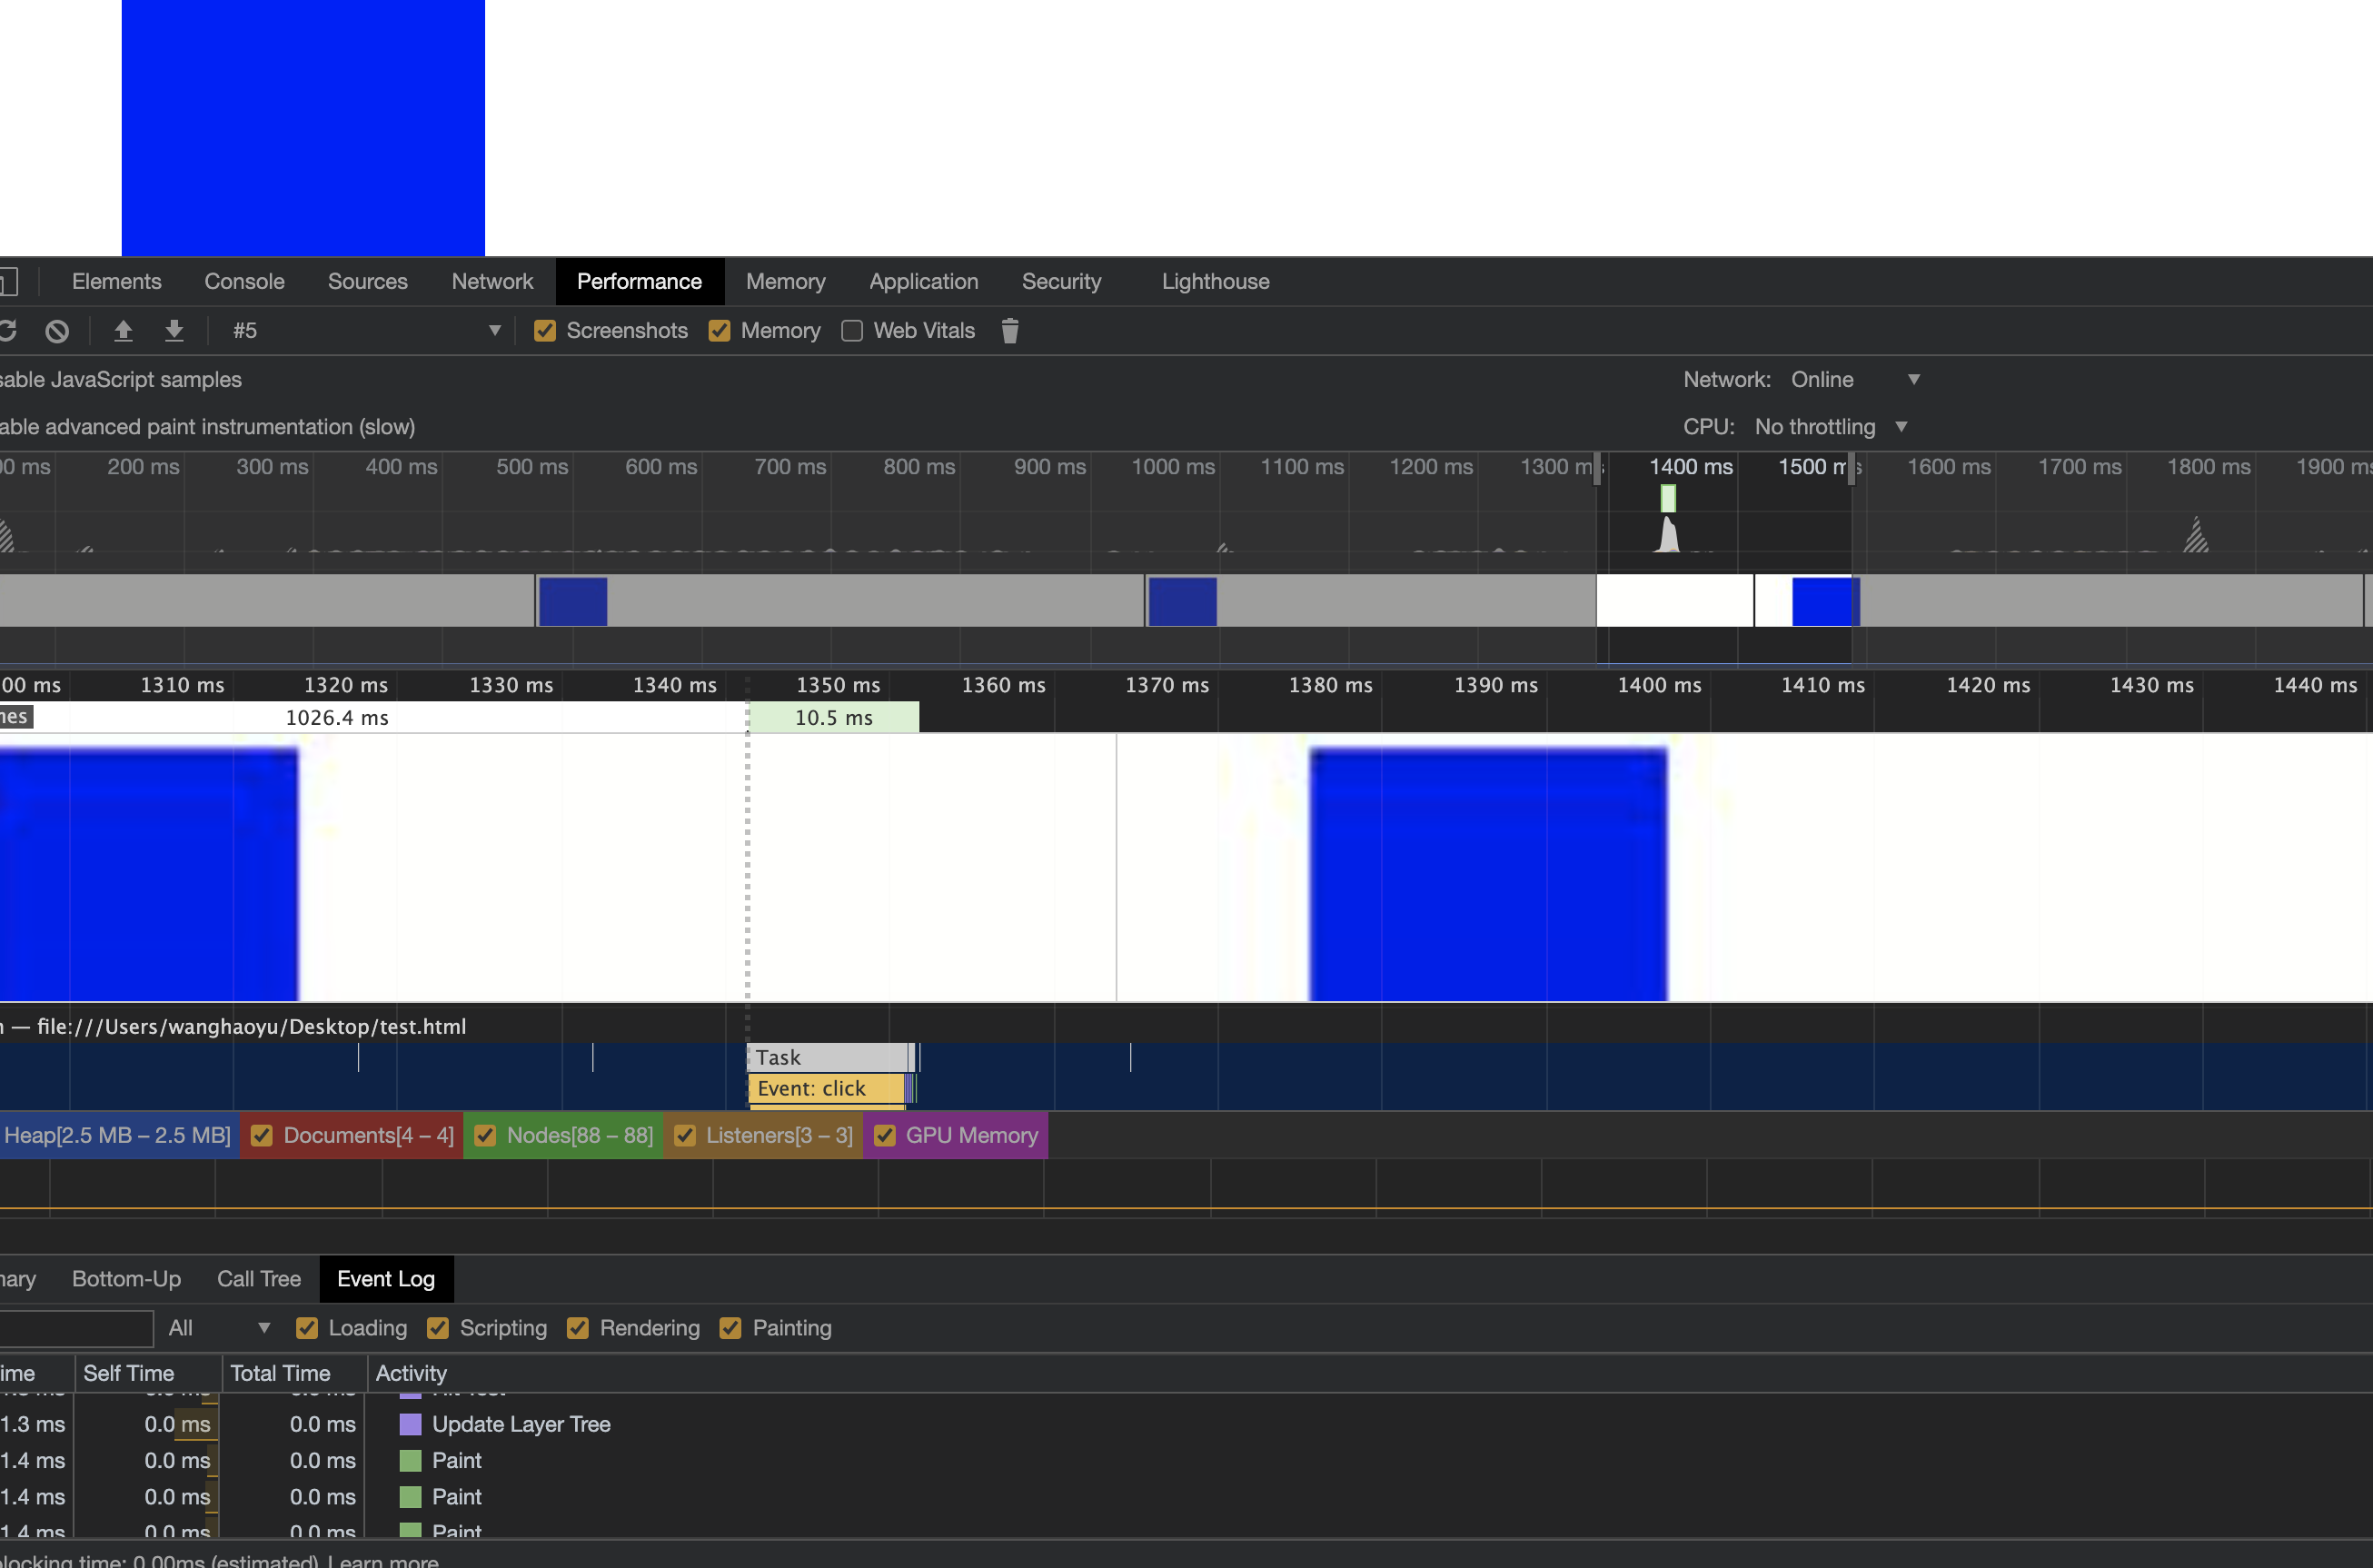Open the Memory panel tab

point(785,282)
